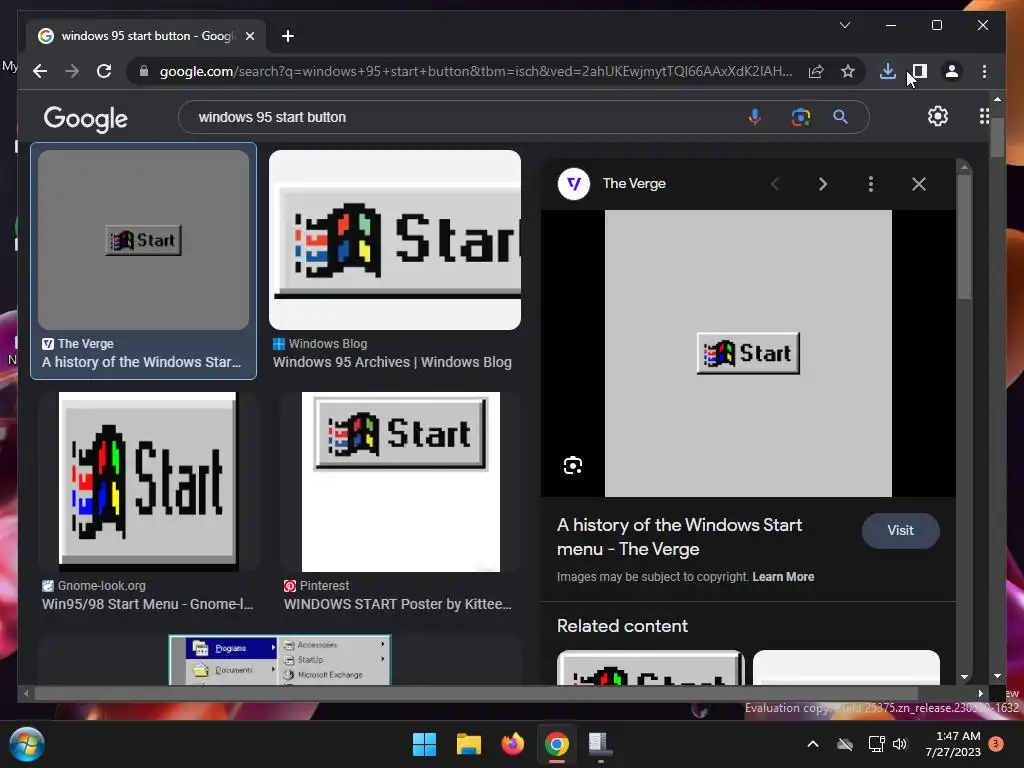The height and width of the screenshot is (768, 1024).
Task: Click the preview panel scrollbar thumb
Action: (964, 238)
